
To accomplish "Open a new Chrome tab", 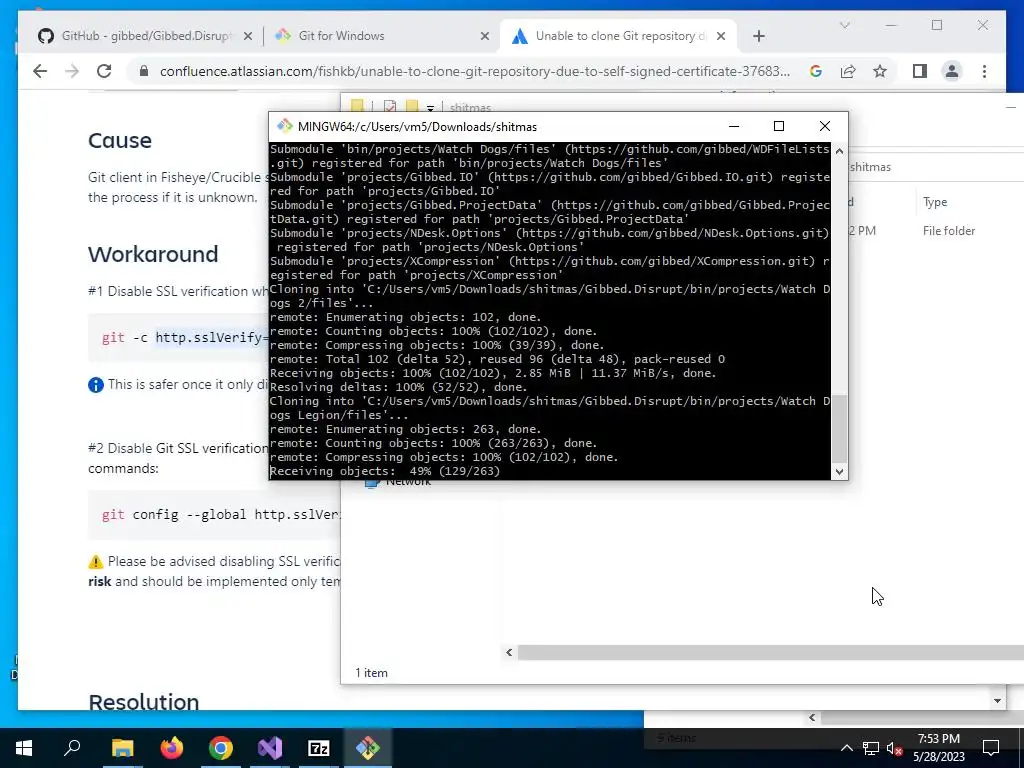I will (758, 37).
